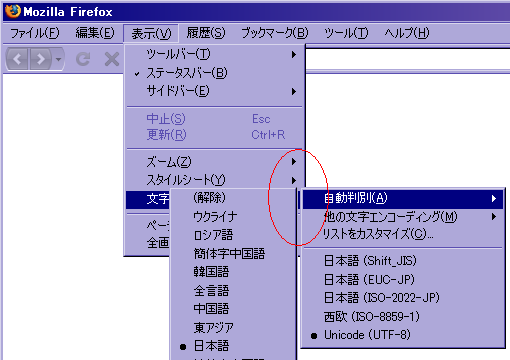Open the 編集(E) menu
This screenshot has width=510, height=360.
pos(95,33)
